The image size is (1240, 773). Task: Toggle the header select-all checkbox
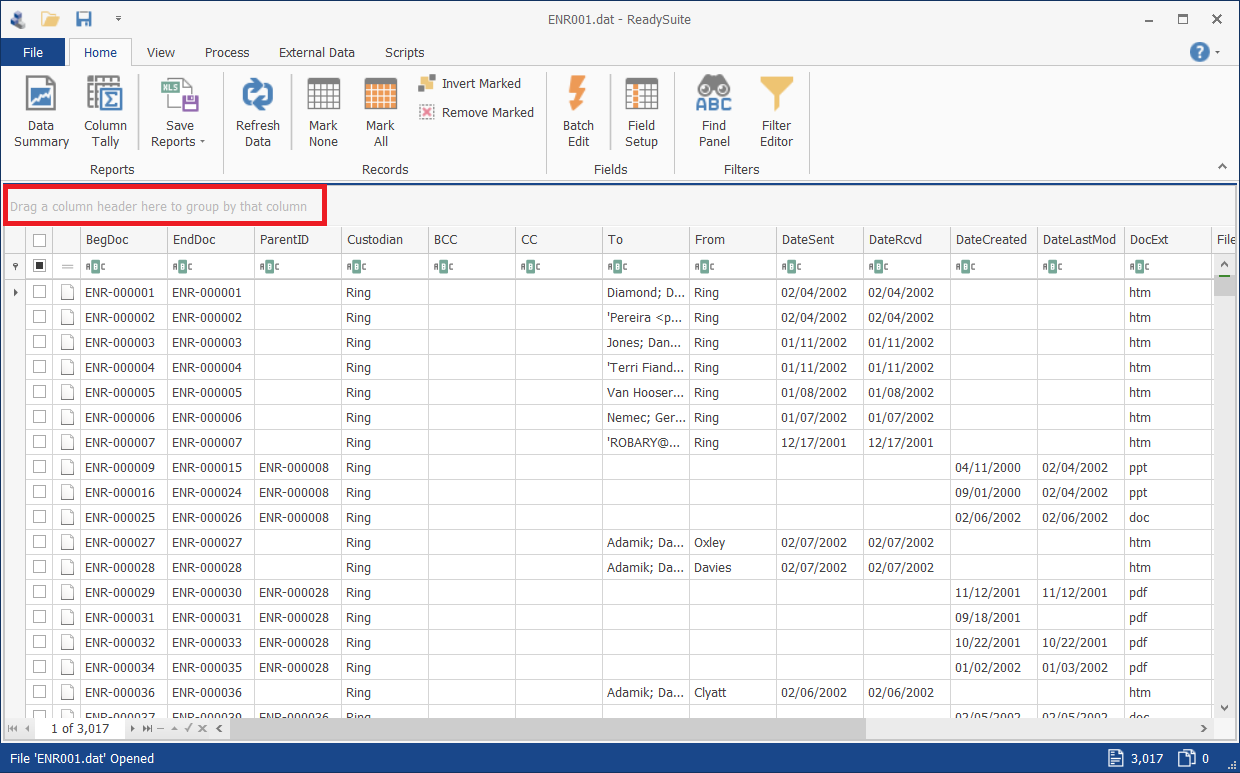[x=40, y=240]
